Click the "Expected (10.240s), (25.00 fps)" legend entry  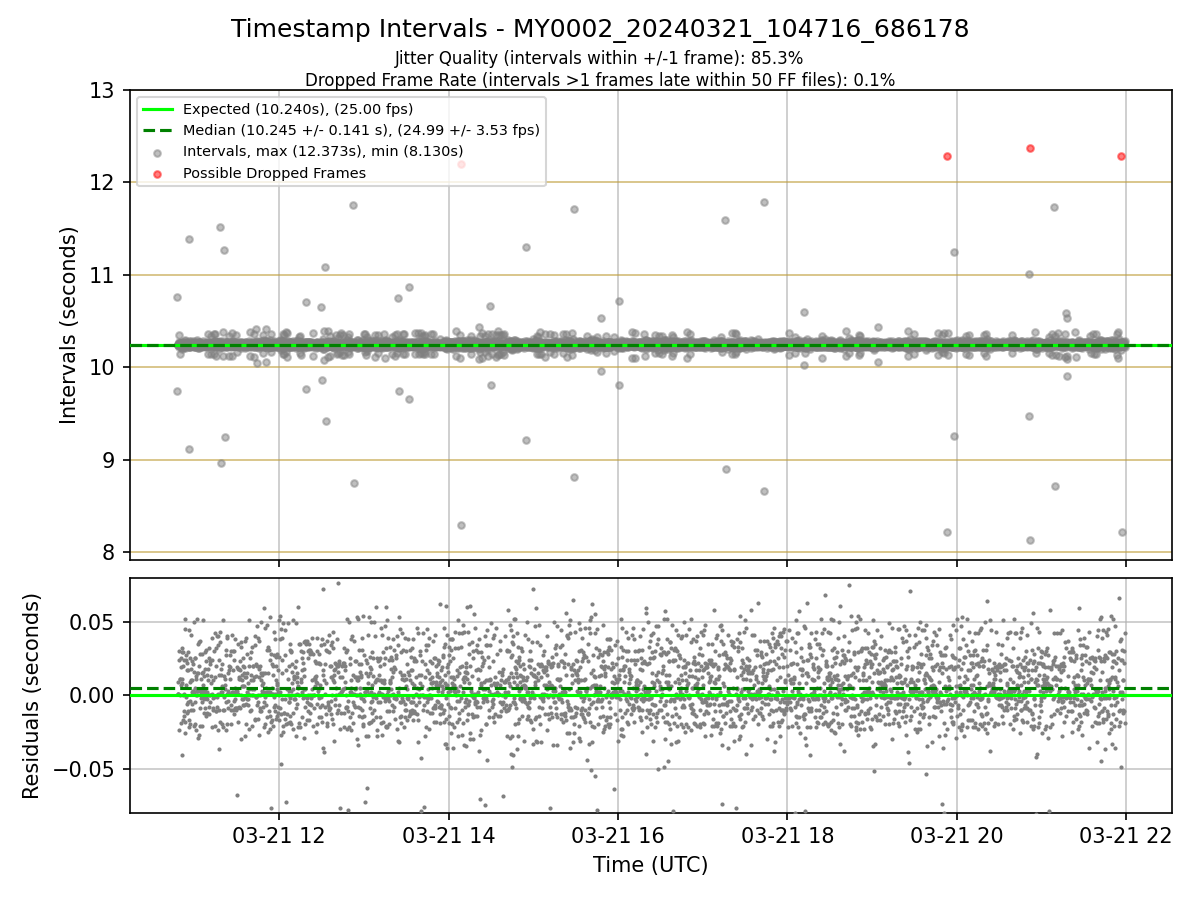(x=298, y=109)
